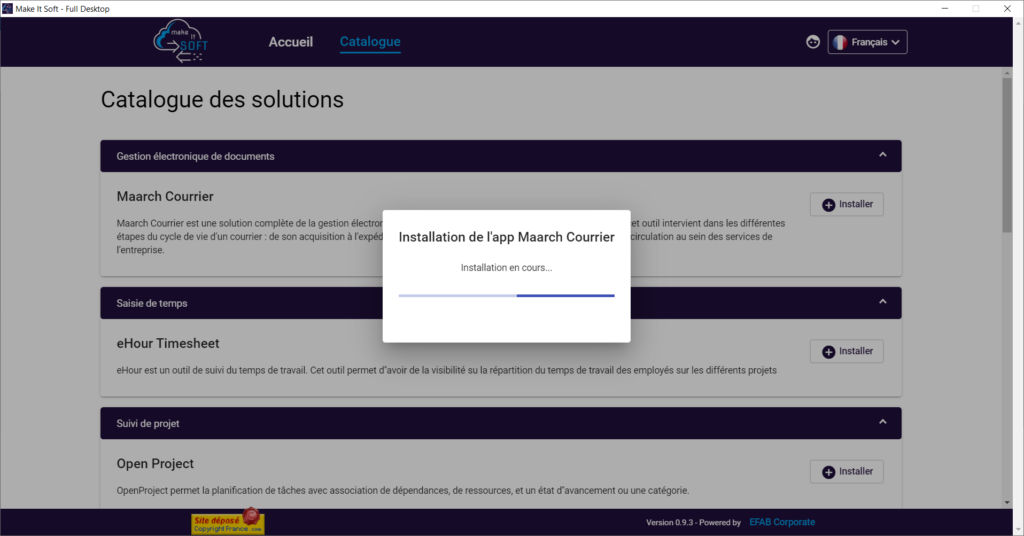Open the Accueil page
Viewport: 1024px width, 536px height.
coord(291,42)
